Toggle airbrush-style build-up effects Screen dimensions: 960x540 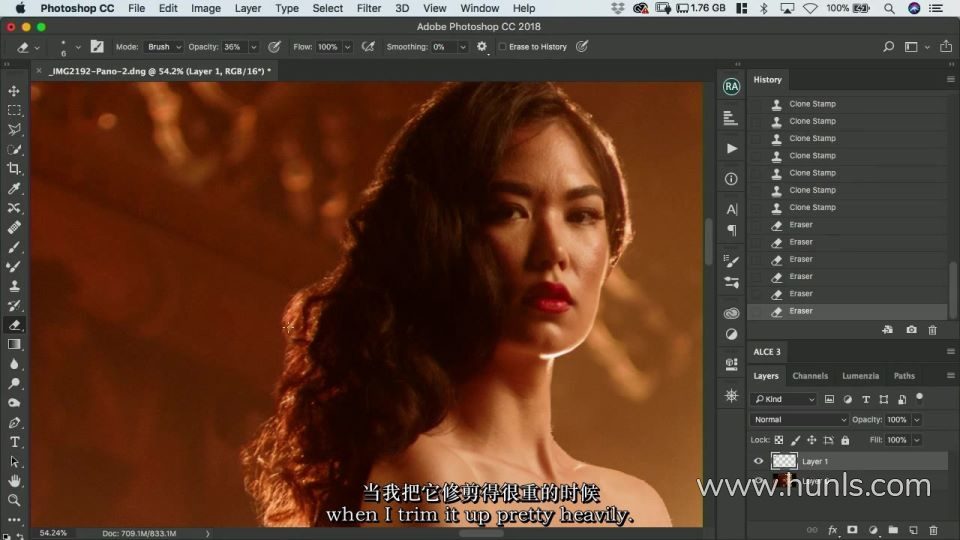(368, 47)
